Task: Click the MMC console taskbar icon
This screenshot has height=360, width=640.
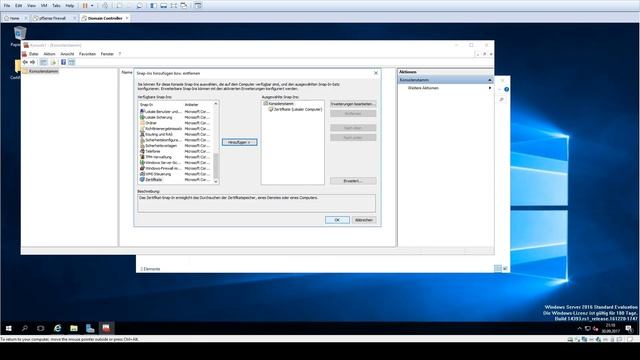Action: pos(106,328)
